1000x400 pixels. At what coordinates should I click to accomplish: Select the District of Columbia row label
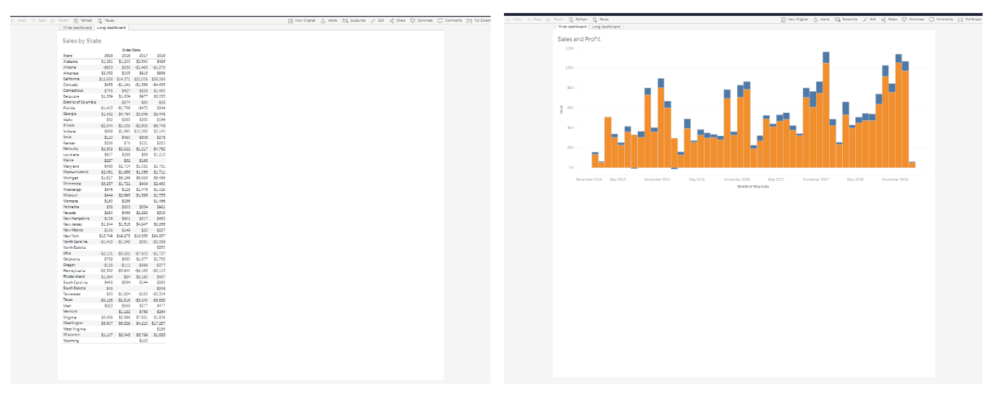pos(79,102)
